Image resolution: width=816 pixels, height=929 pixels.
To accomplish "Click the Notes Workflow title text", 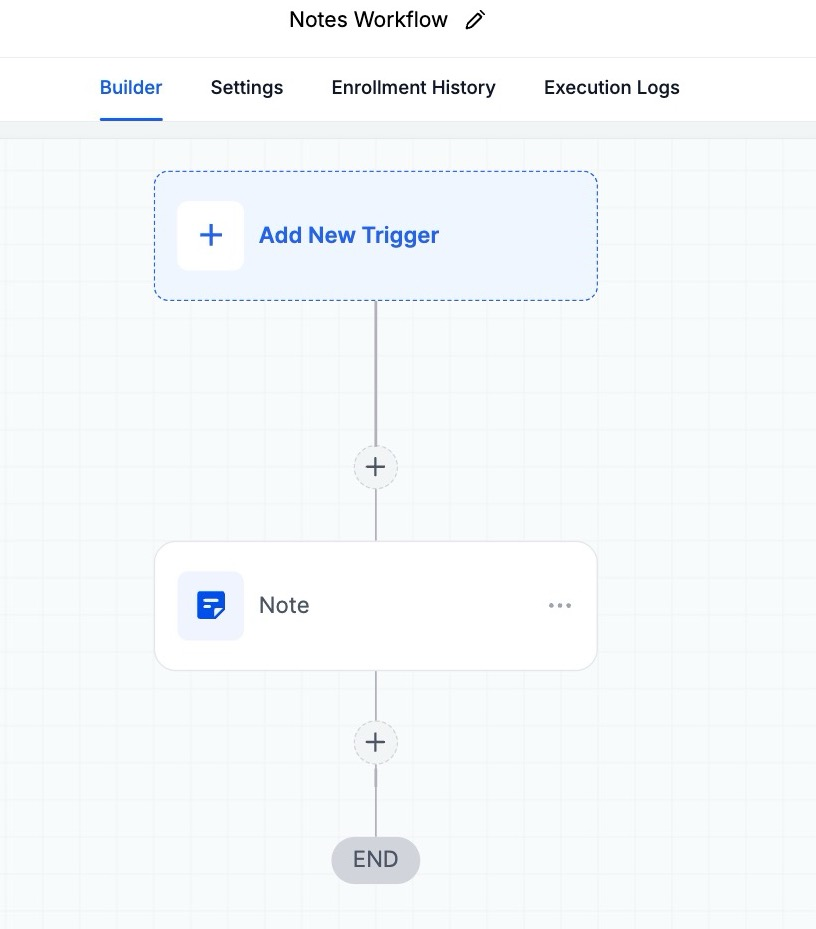I will [x=368, y=20].
